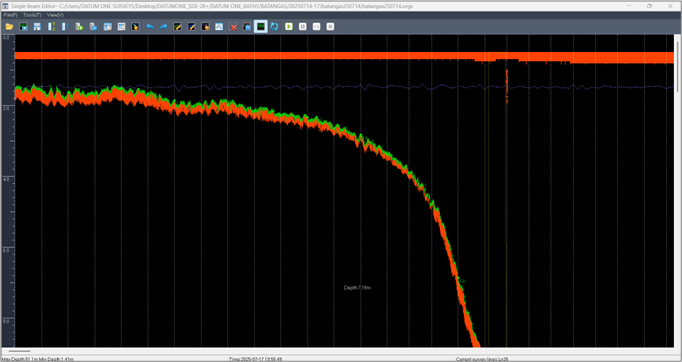The image size is (682, 362).
Task: Undo the last edit with the blue back arrow
Action: 150,27
